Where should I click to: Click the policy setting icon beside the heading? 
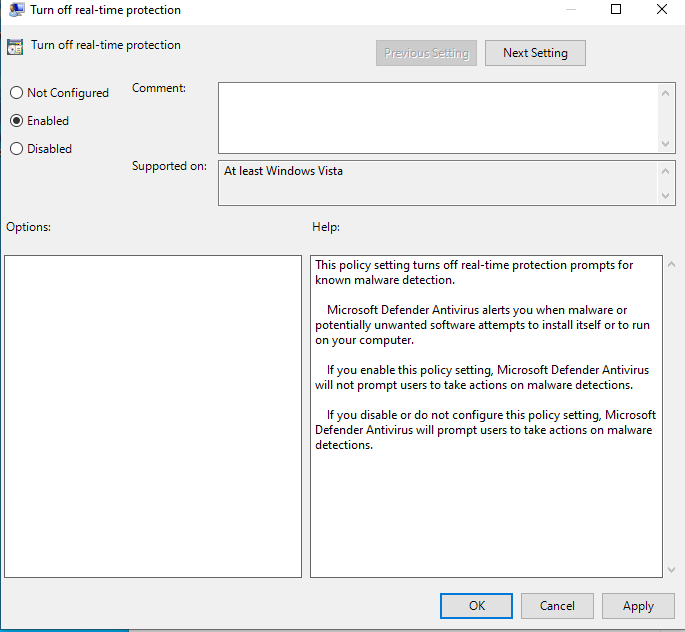pos(15,46)
